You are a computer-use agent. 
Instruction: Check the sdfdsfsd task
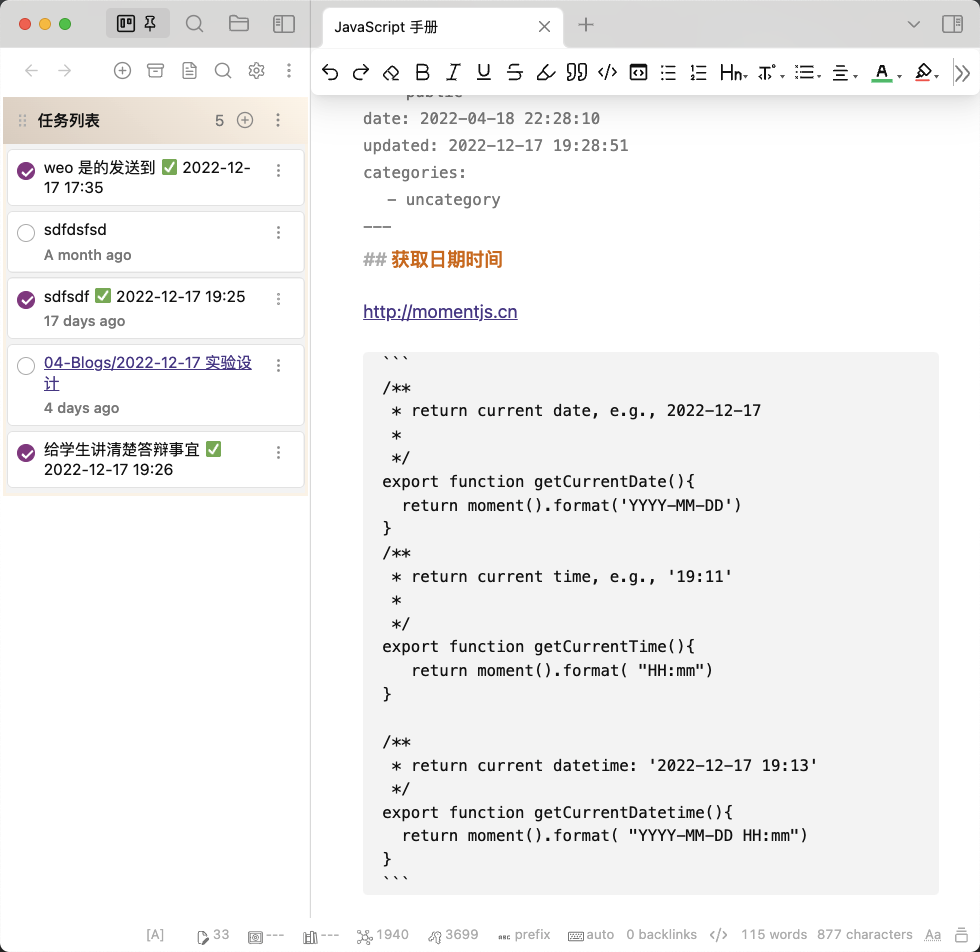click(26, 233)
